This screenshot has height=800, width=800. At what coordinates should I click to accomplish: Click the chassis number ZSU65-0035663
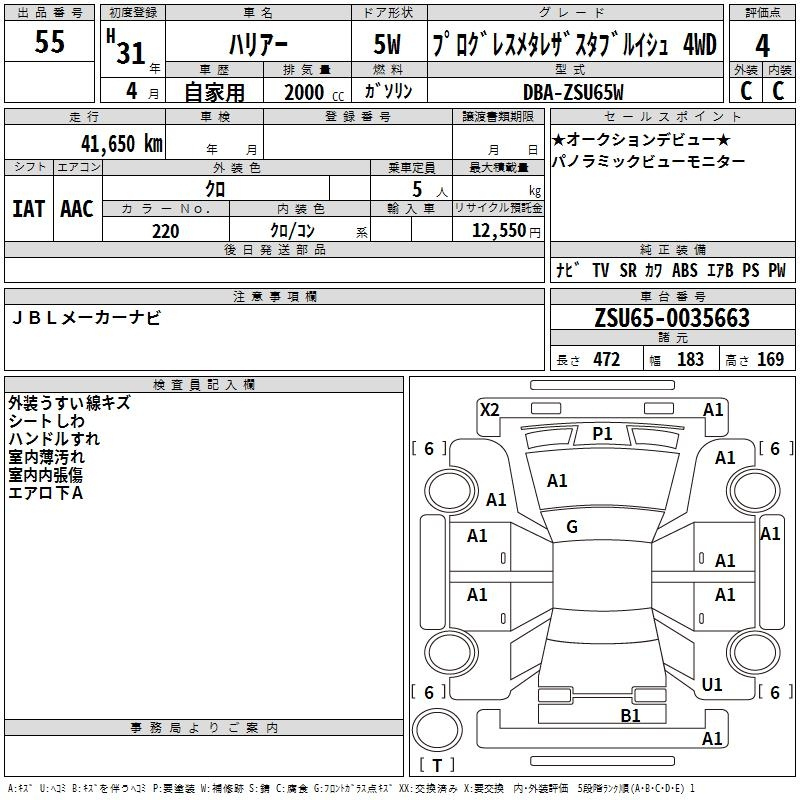[672, 318]
